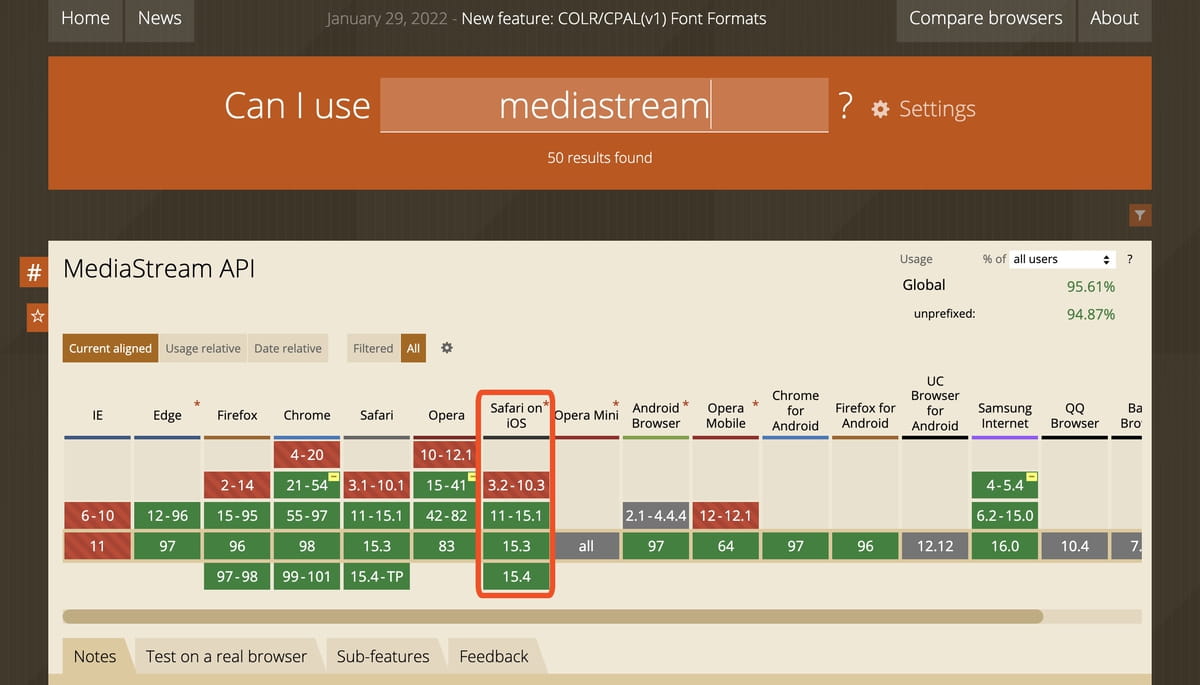The image size is (1200, 685).
Task: Select Firefox 97-98 version cell
Action: [x=237, y=576]
